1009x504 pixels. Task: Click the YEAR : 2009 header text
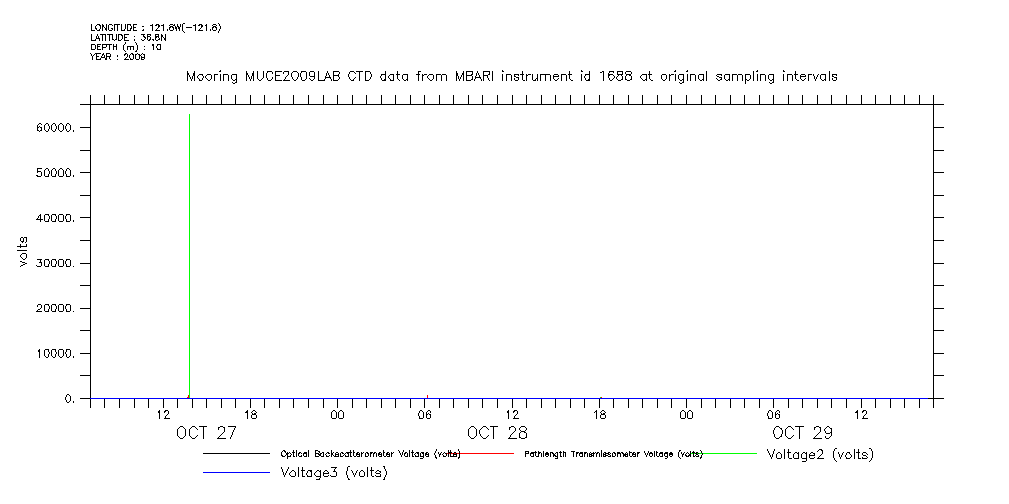pos(118,57)
